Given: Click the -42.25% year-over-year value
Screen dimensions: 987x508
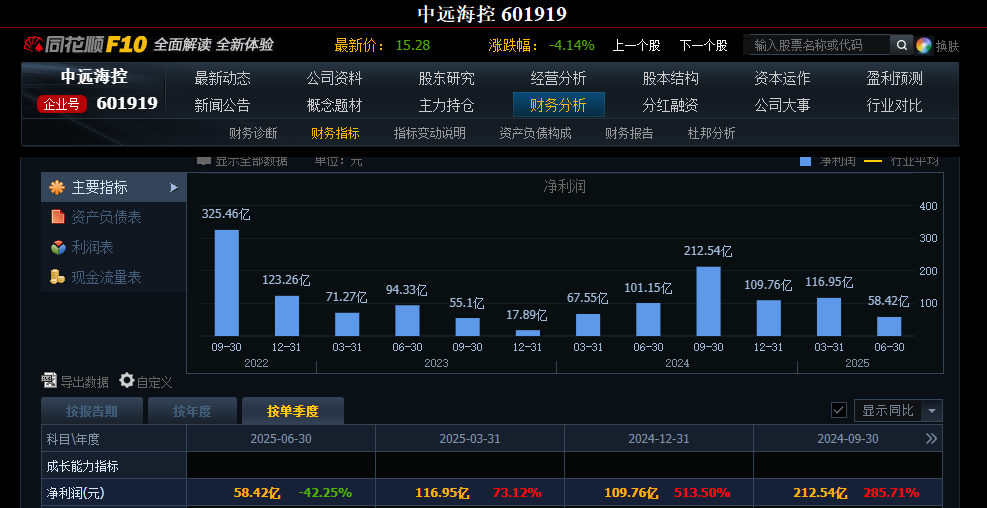Looking at the screenshot, I should (325, 493).
